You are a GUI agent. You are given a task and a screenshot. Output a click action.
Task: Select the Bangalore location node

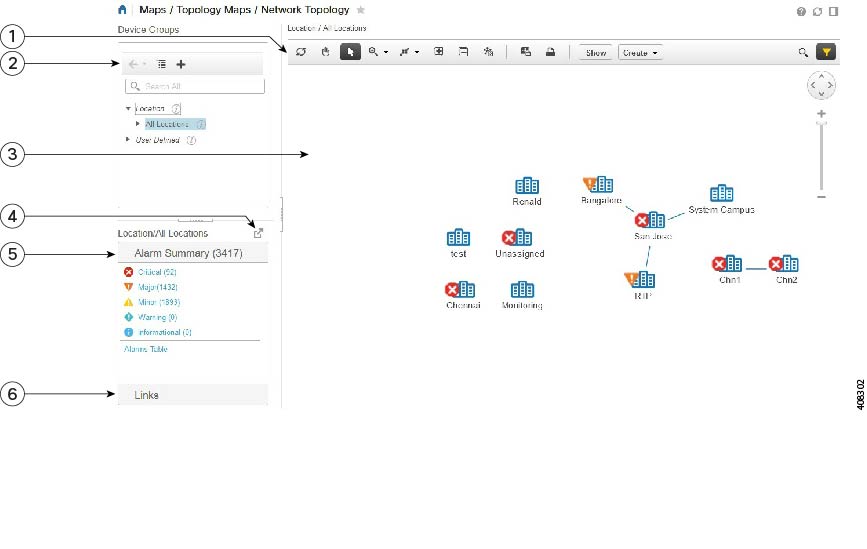[602, 190]
